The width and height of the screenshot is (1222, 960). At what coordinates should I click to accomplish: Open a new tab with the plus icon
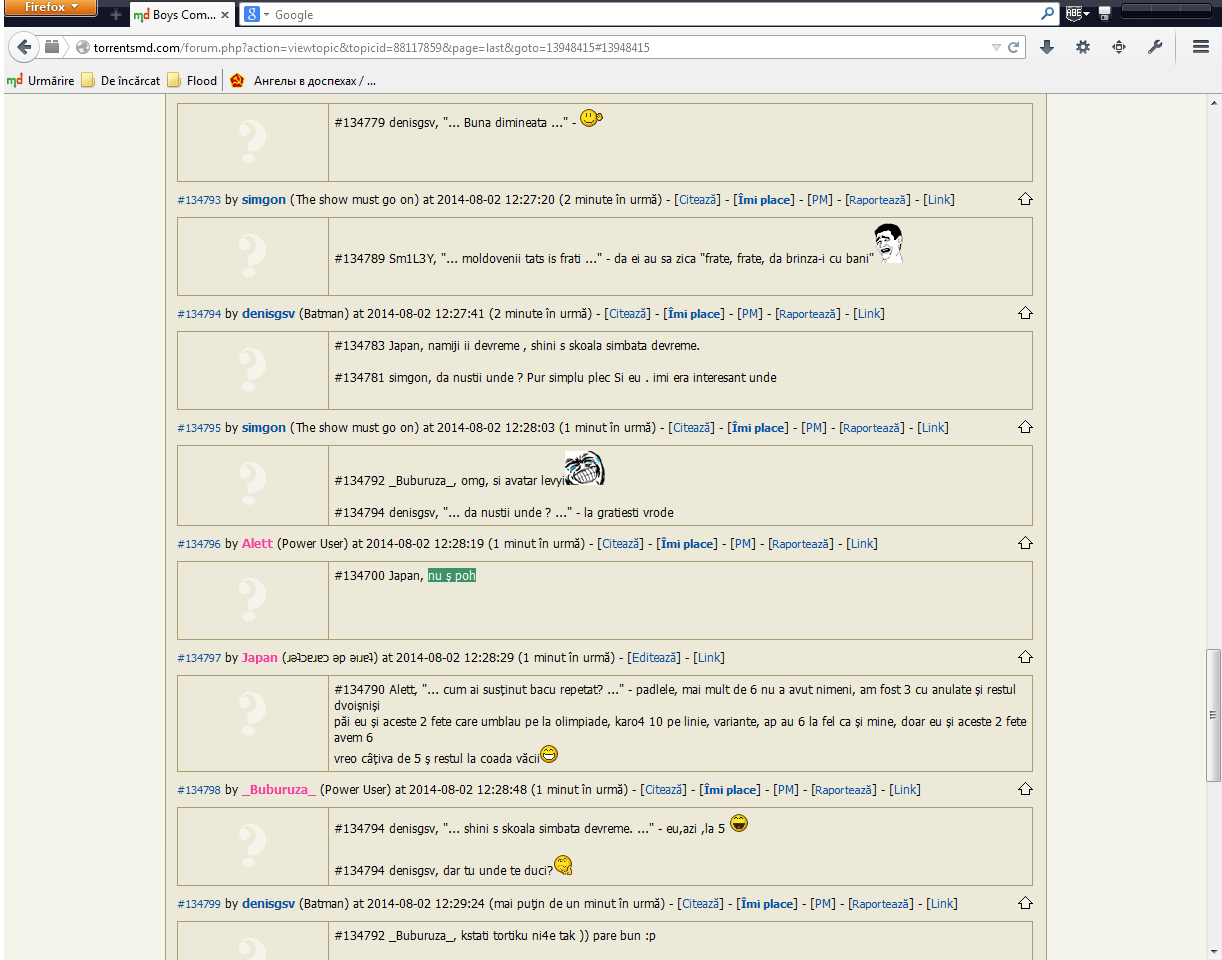pyautogui.click(x=116, y=15)
